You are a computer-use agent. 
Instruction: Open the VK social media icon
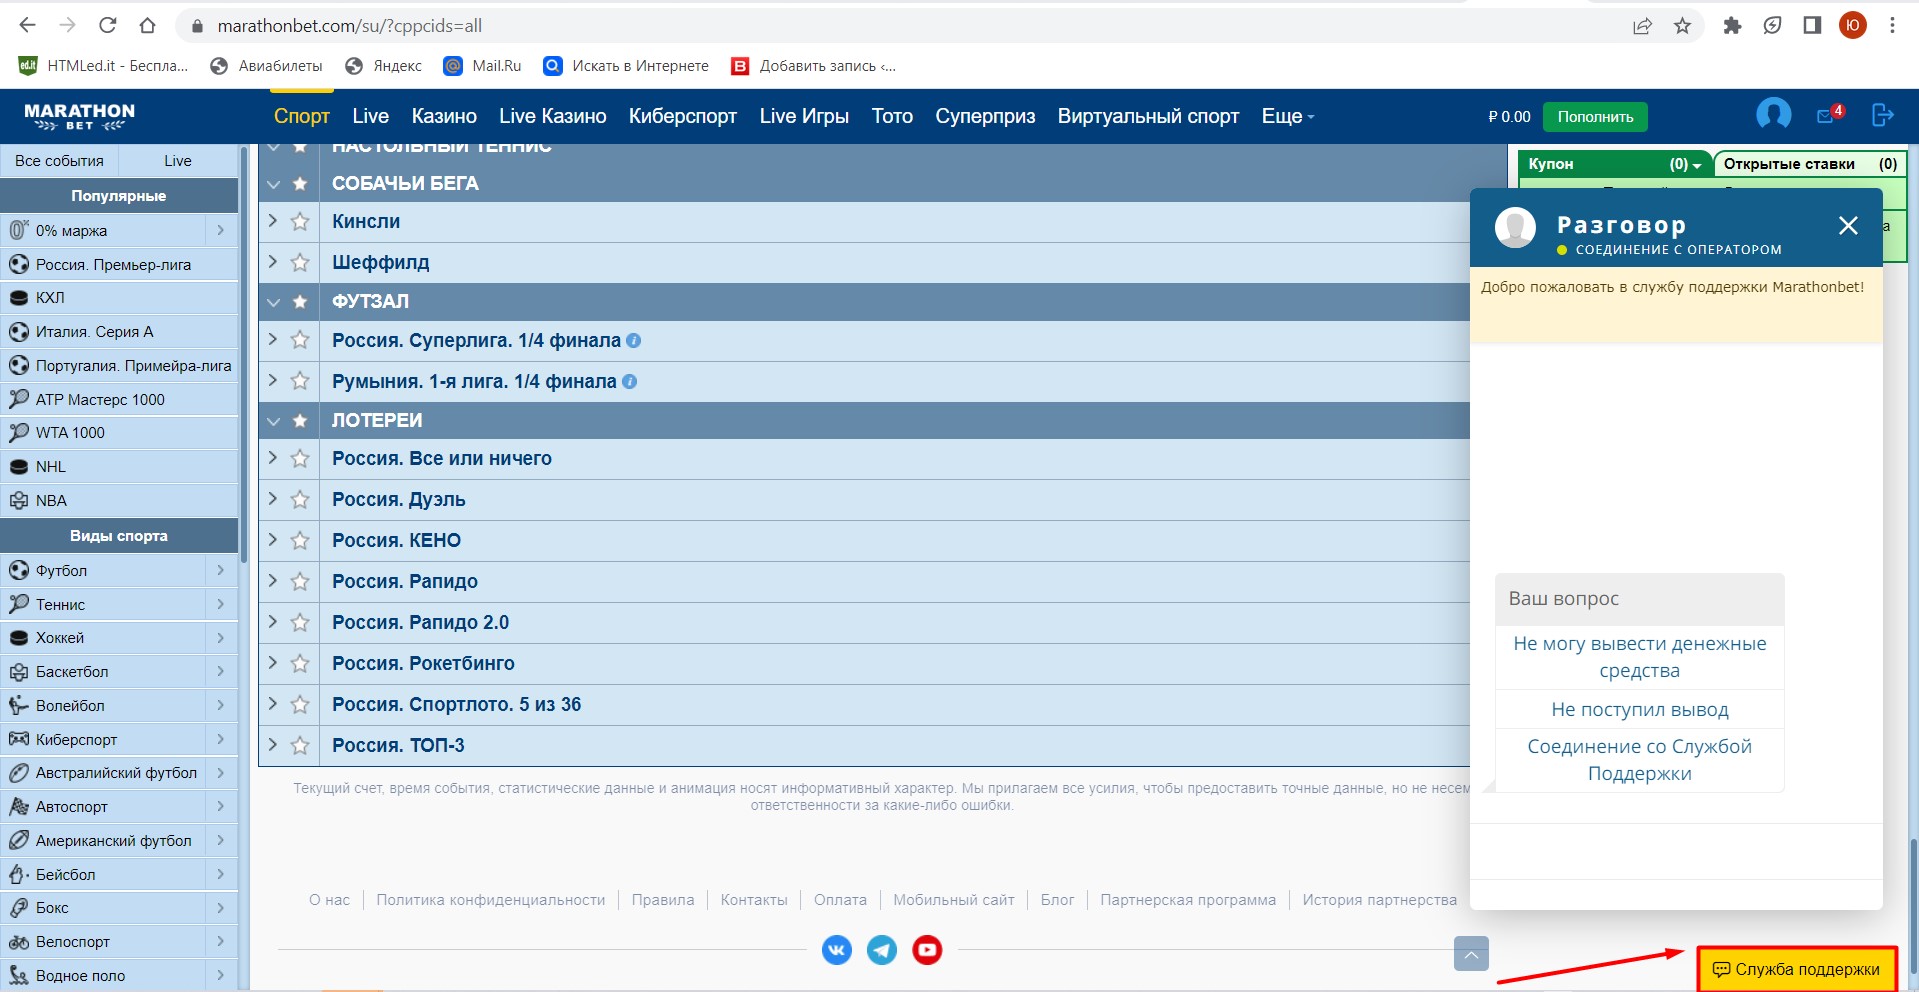836,949
